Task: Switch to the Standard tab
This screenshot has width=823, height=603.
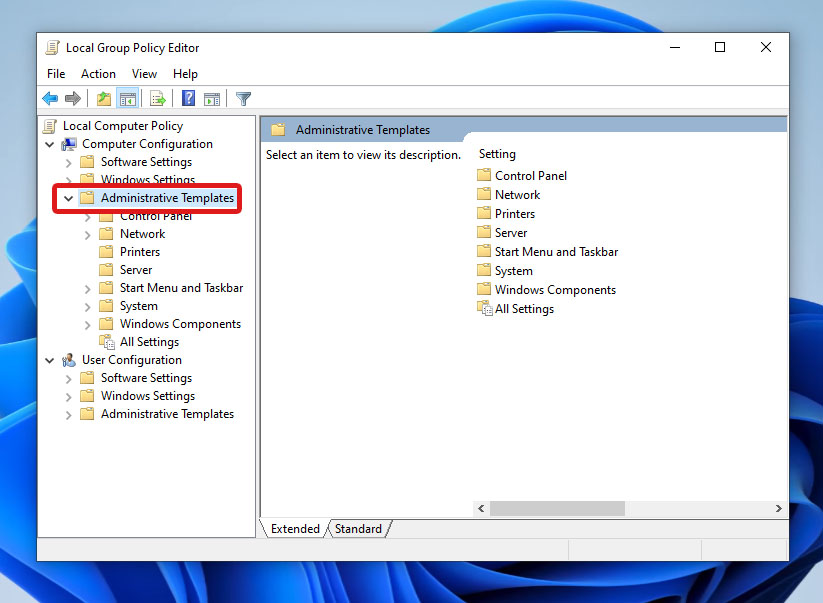Action: (358, 529)
